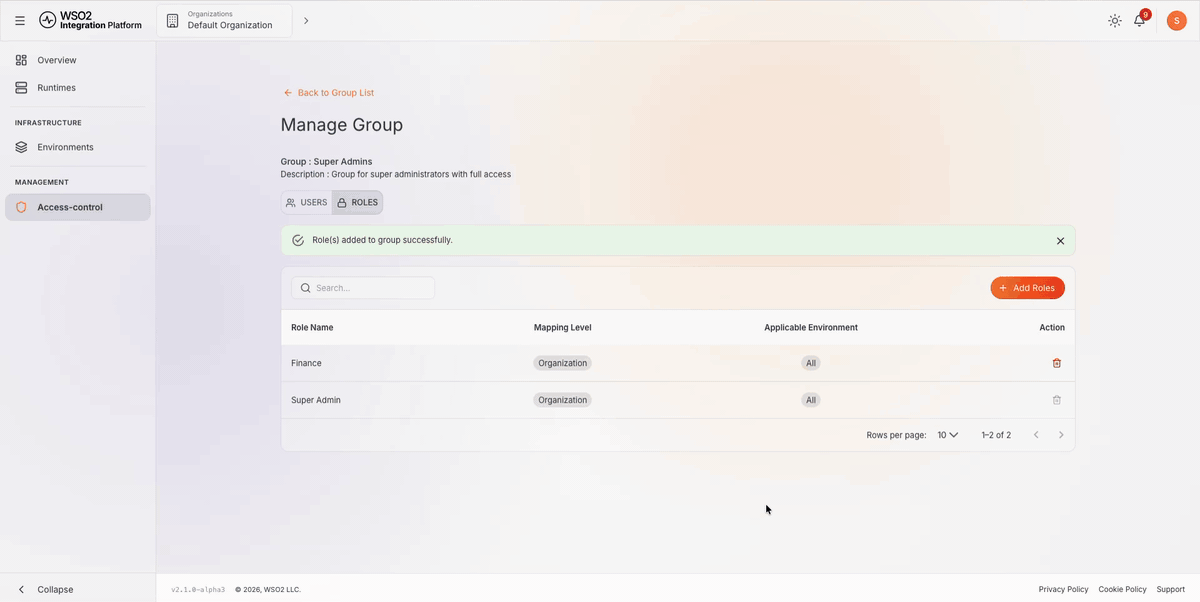Open the hamburger menu icon
Screen dimensions: 1200x602
point(20,20)
